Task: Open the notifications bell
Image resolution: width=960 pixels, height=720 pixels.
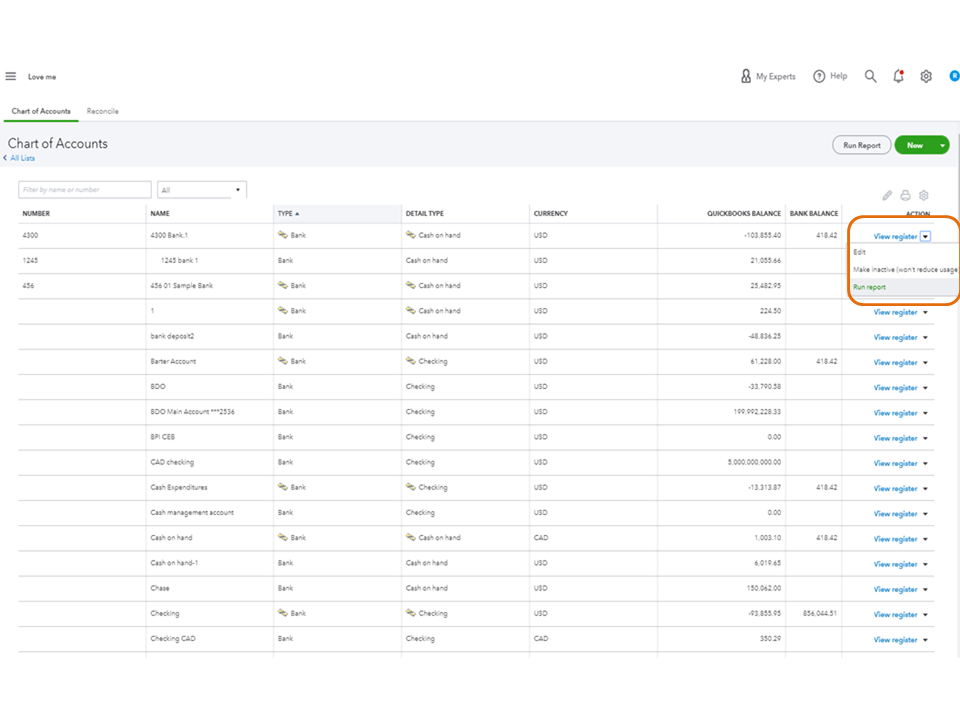Action: 898,76
